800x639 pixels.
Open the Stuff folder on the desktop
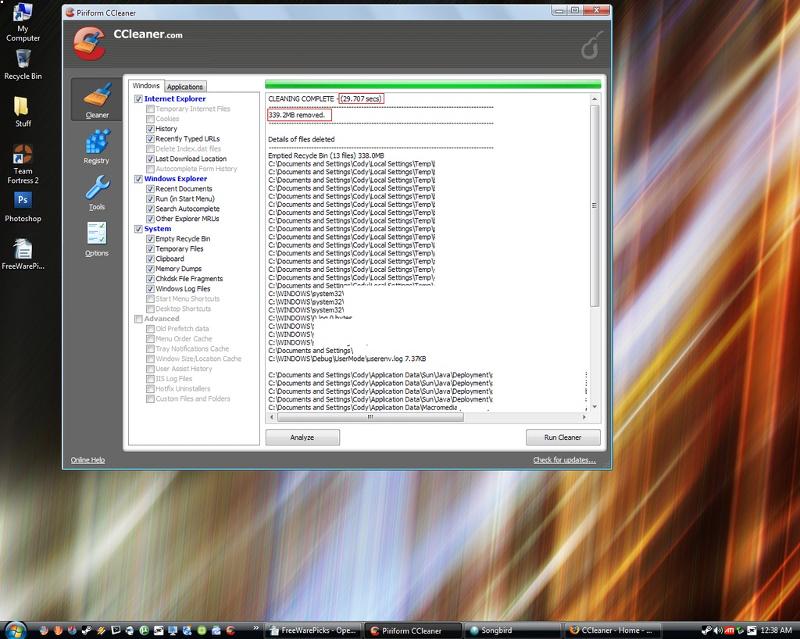click(x=22, y=112)
